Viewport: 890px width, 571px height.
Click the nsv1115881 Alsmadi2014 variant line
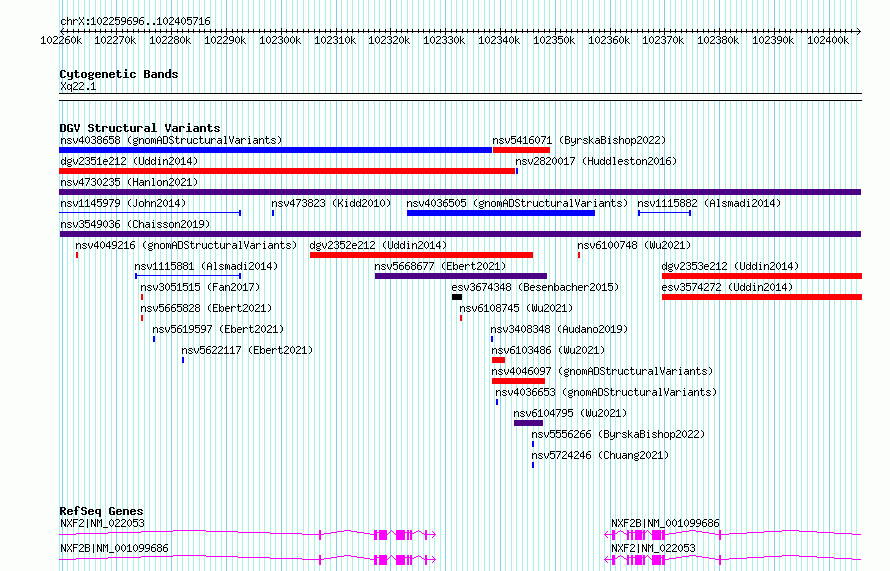(188, 276)
